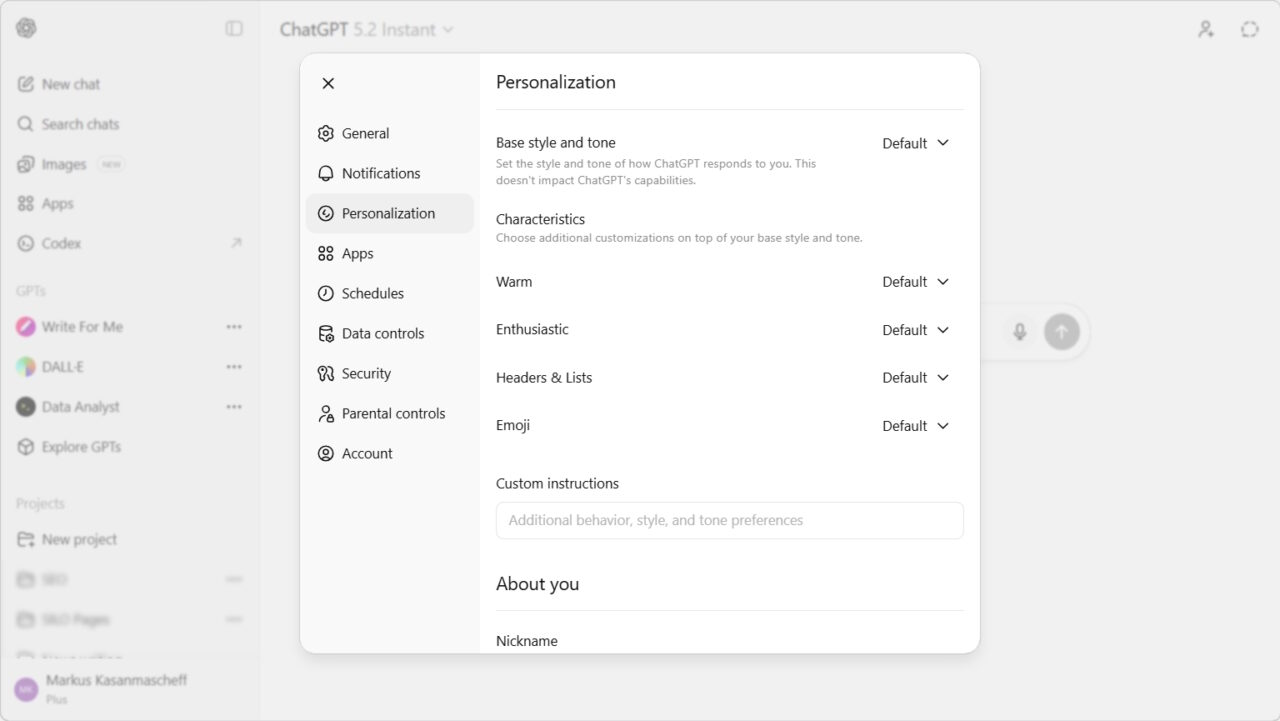This screenshot has height=721, width=1280.
Task: Select the Personalization settings icon
Action: click(325, 213)
